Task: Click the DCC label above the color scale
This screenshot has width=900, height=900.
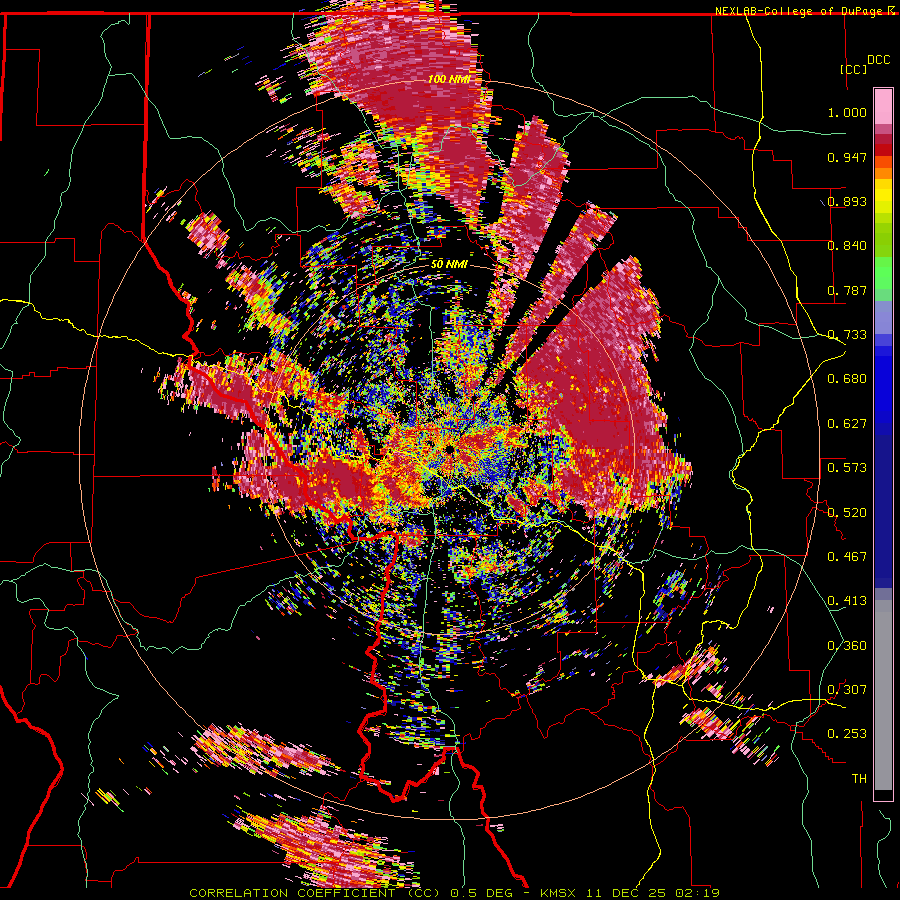Action: tap(878, 60)
